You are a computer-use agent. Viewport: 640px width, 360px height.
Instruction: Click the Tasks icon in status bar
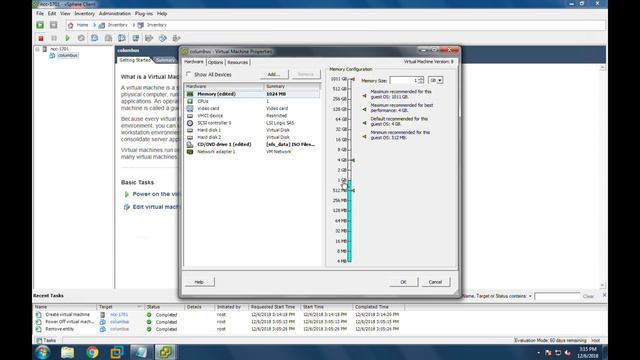(x=39, y=340)
